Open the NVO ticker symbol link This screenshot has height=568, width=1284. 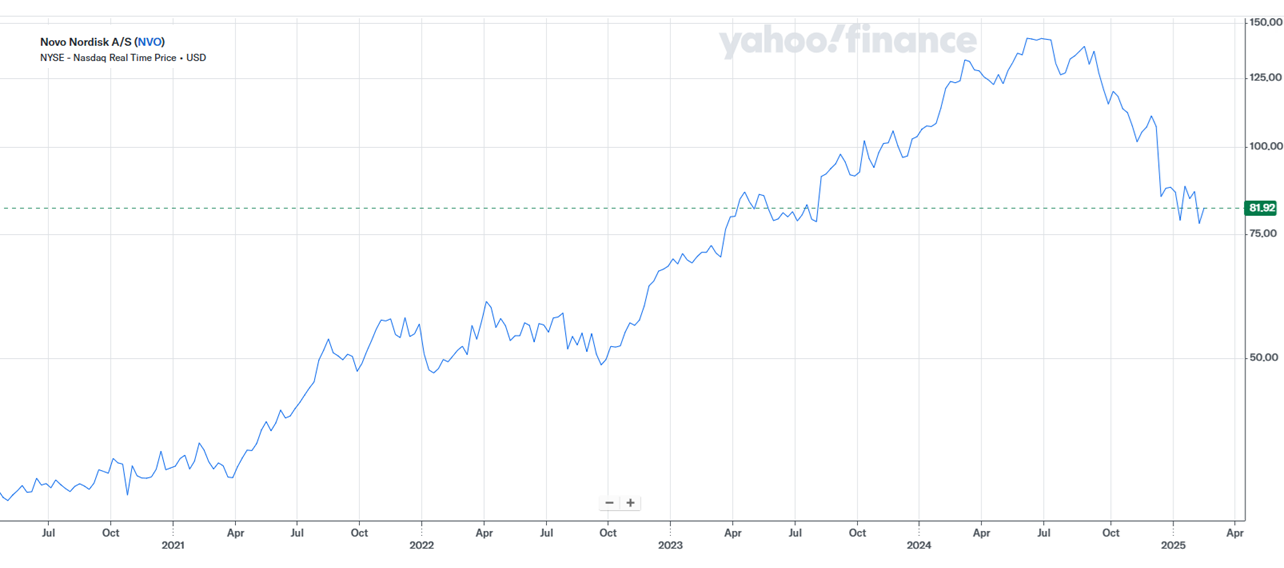tap(151, 42)
